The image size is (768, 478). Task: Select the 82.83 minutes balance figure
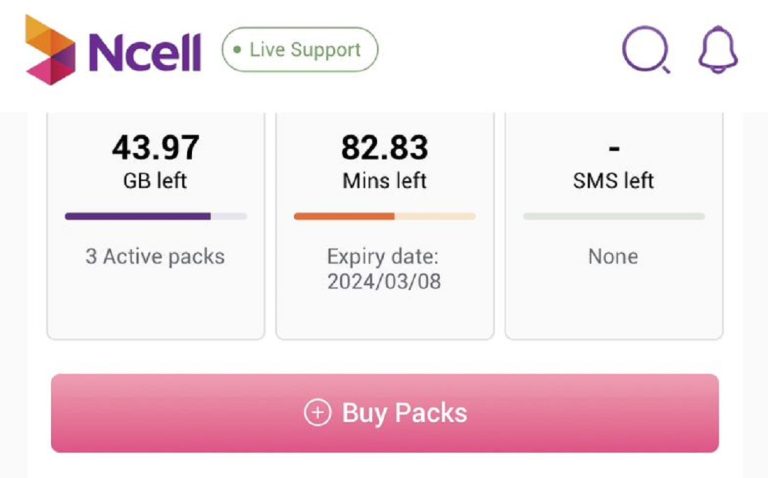[384, 148]
